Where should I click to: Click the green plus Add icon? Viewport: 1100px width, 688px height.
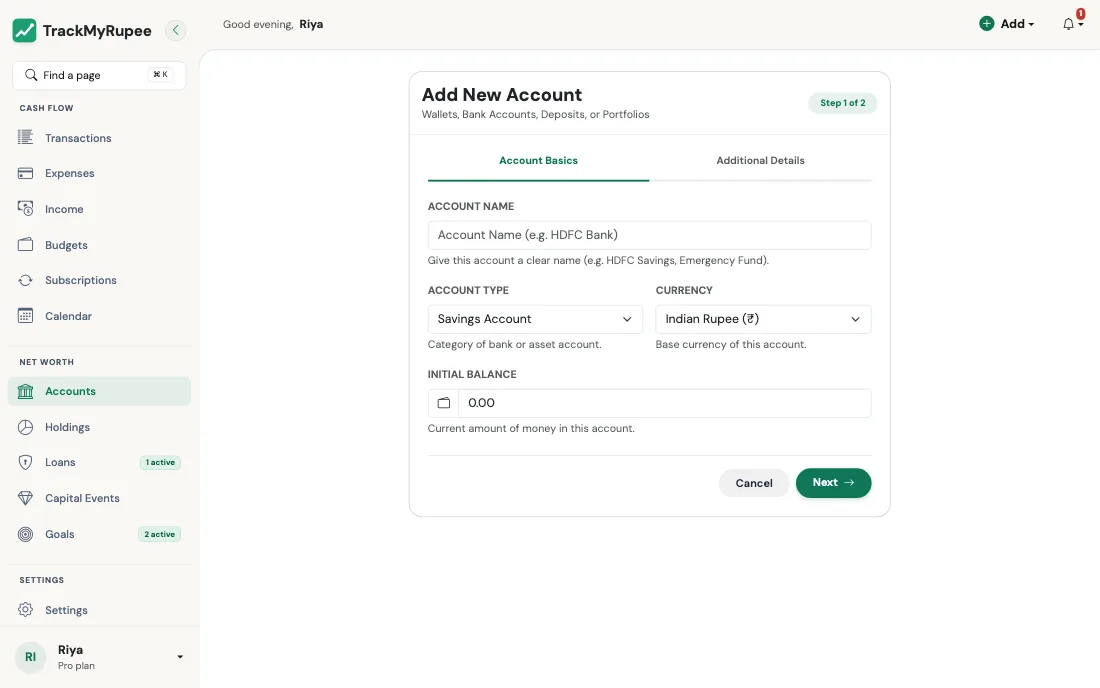[986, 24]
